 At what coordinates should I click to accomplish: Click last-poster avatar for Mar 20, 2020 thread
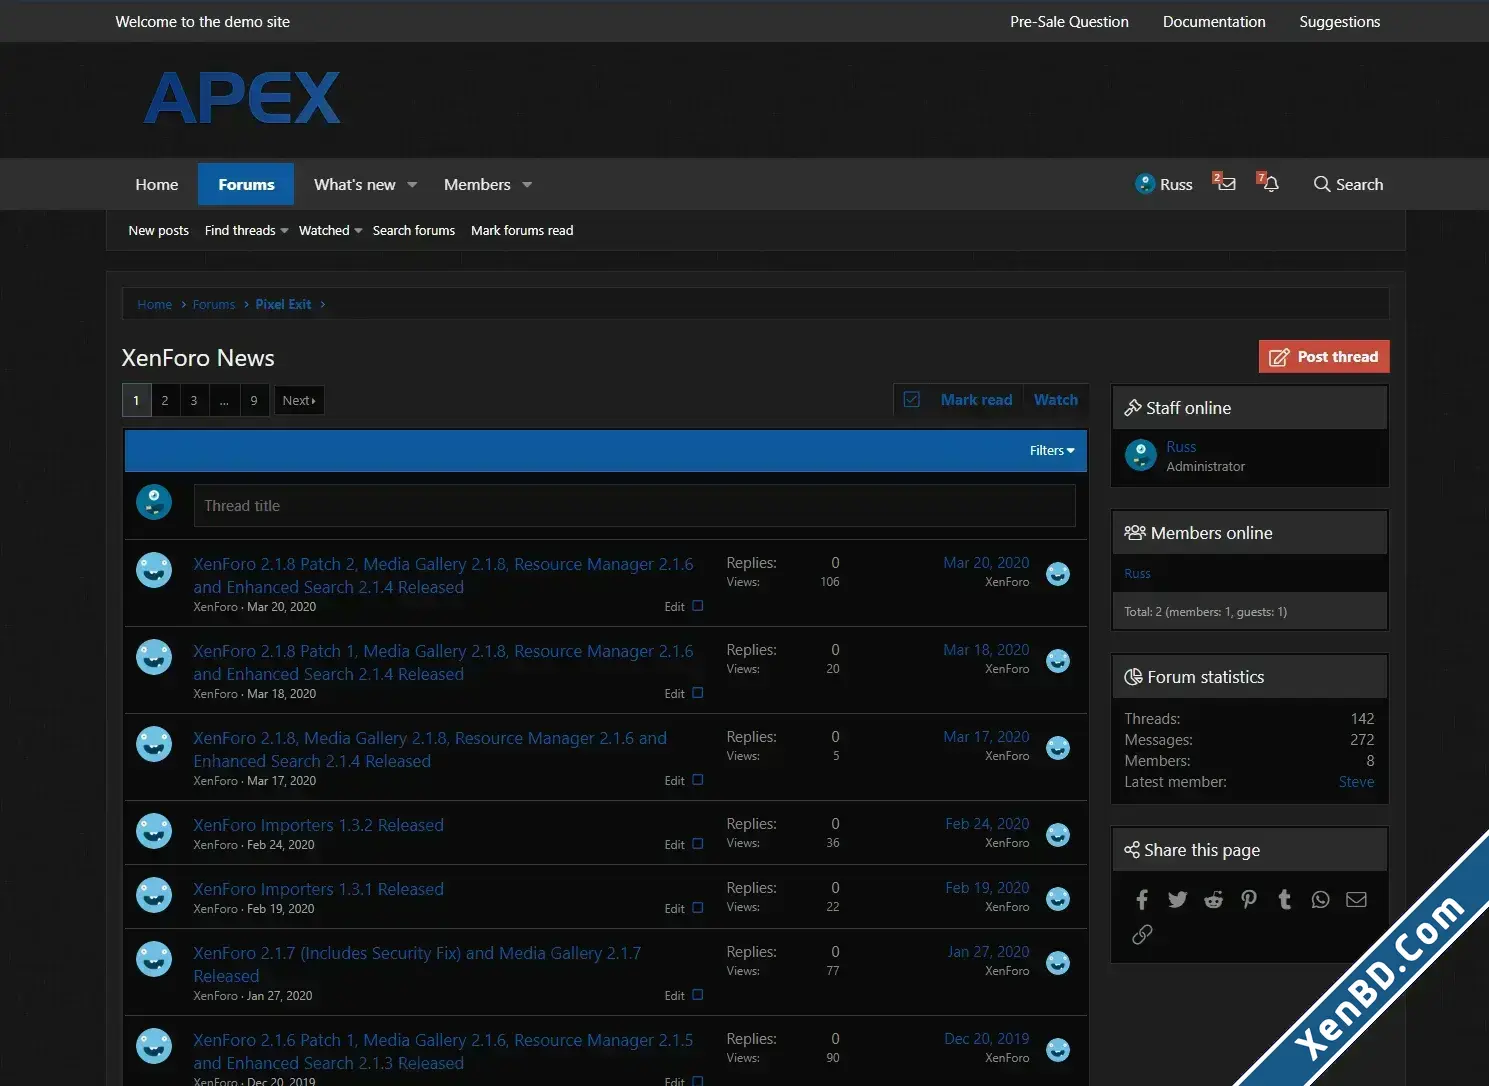tap(1058, 574)
